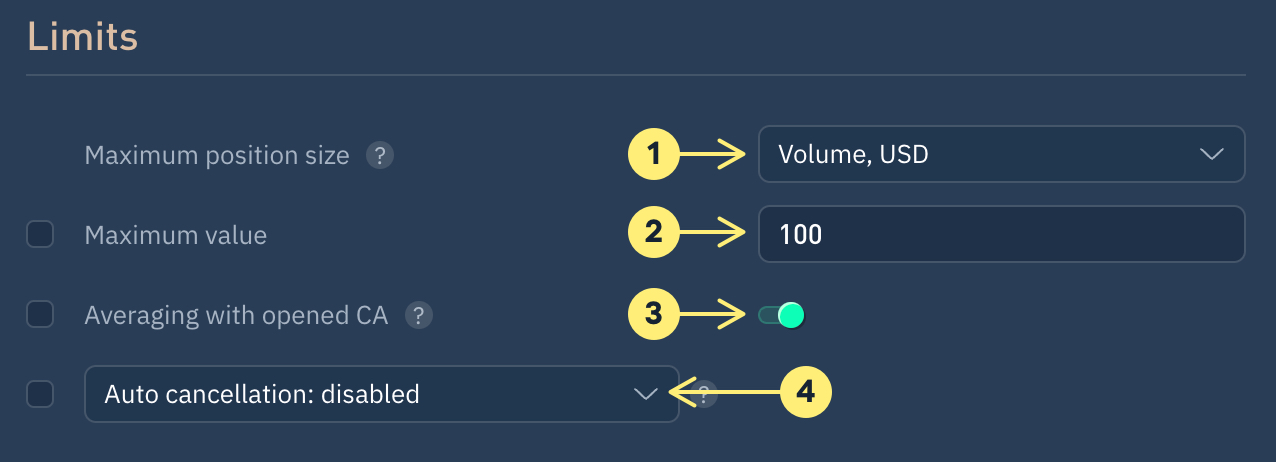
Task: Click the yellow badge numbered 3
Action: click(x=653, y=315)
